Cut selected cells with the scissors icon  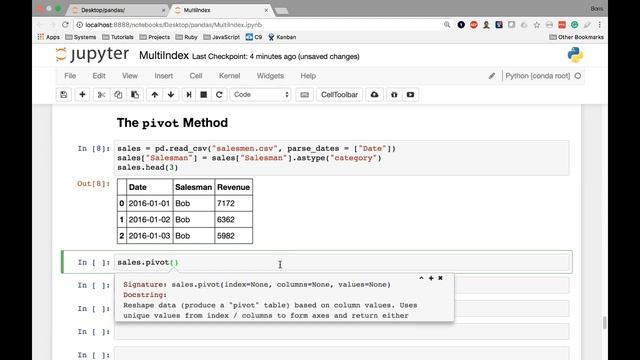102,95
